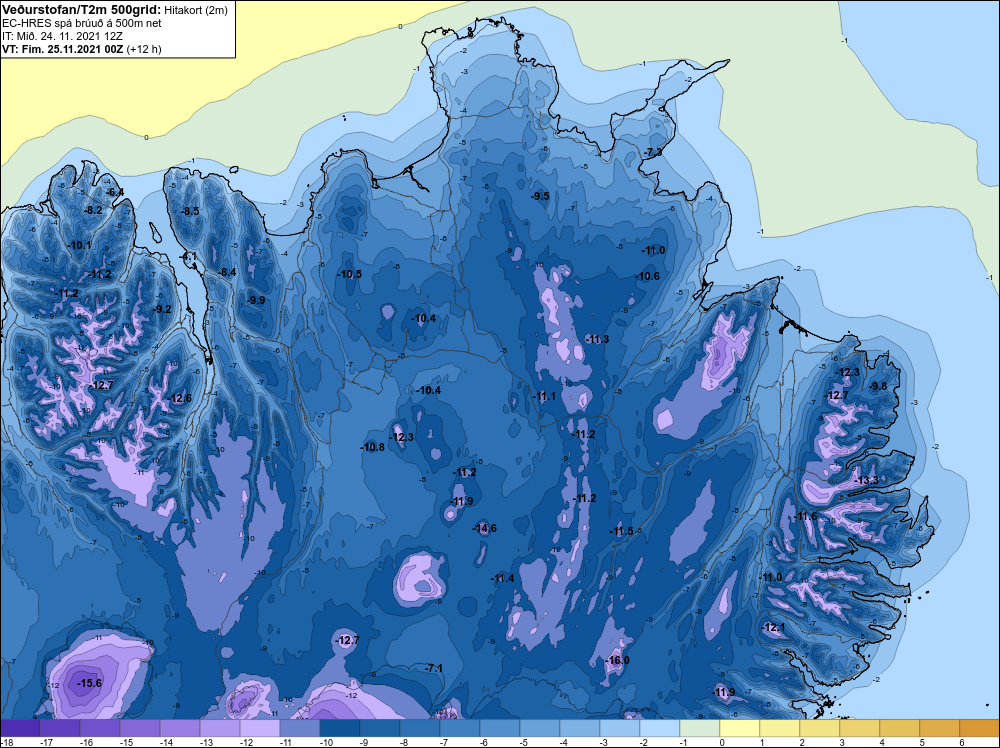Click the '-10.8' temperature value
This screenshot has height=748, width=1000.
372,447
